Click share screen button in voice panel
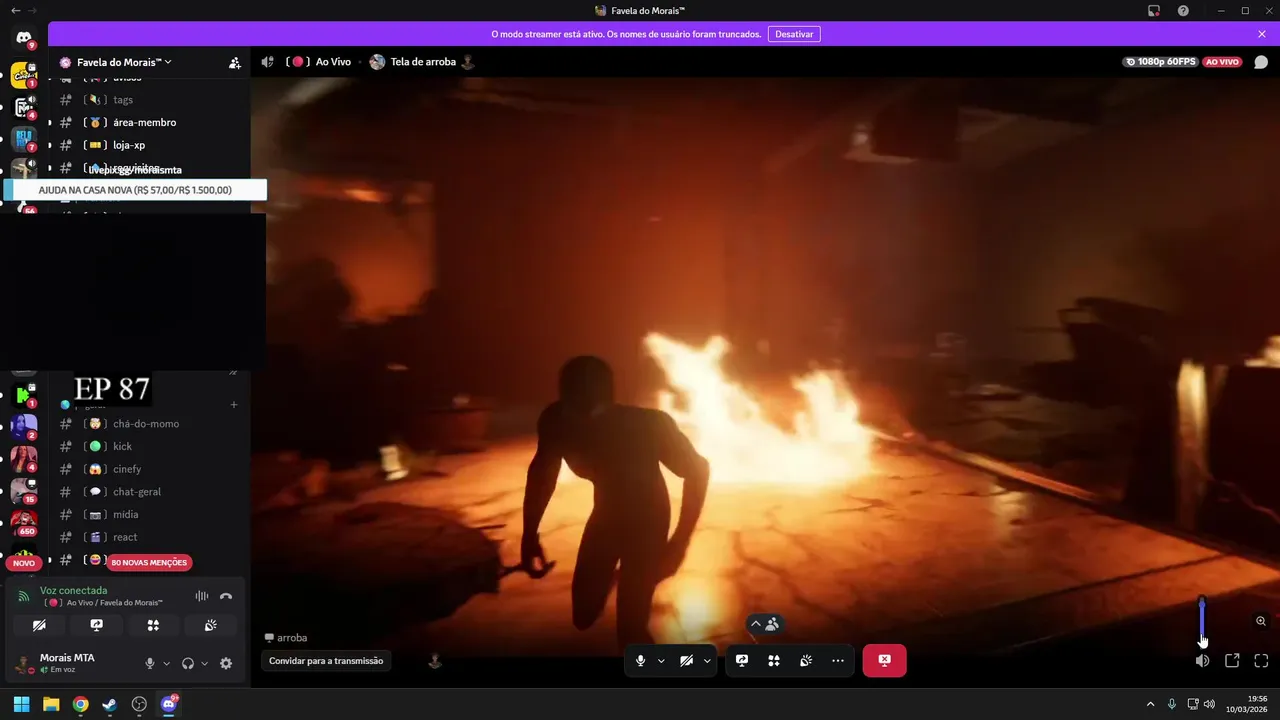 pos(96,625)
